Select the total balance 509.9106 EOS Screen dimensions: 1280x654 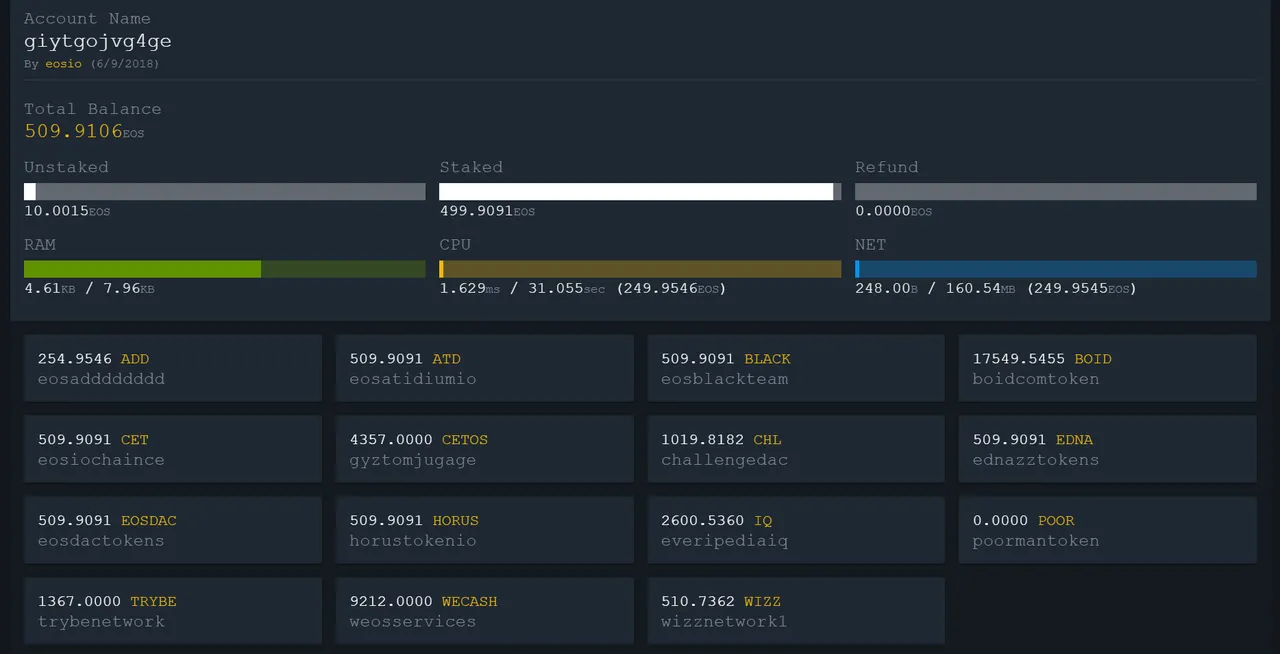84,131
